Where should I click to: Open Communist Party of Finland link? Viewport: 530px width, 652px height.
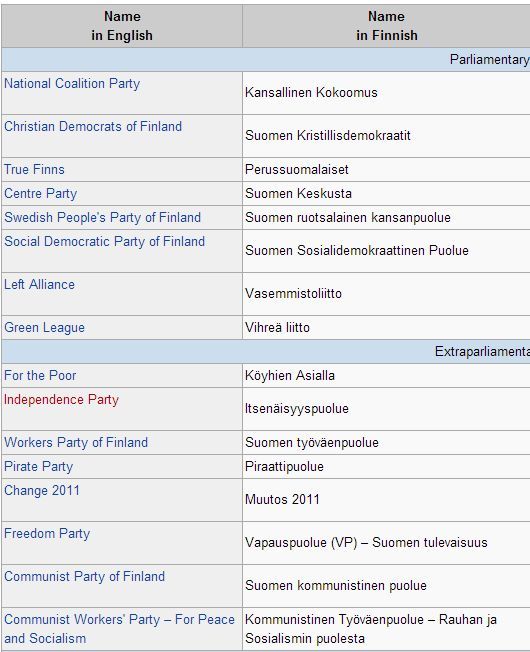click(x=85, y=577)
